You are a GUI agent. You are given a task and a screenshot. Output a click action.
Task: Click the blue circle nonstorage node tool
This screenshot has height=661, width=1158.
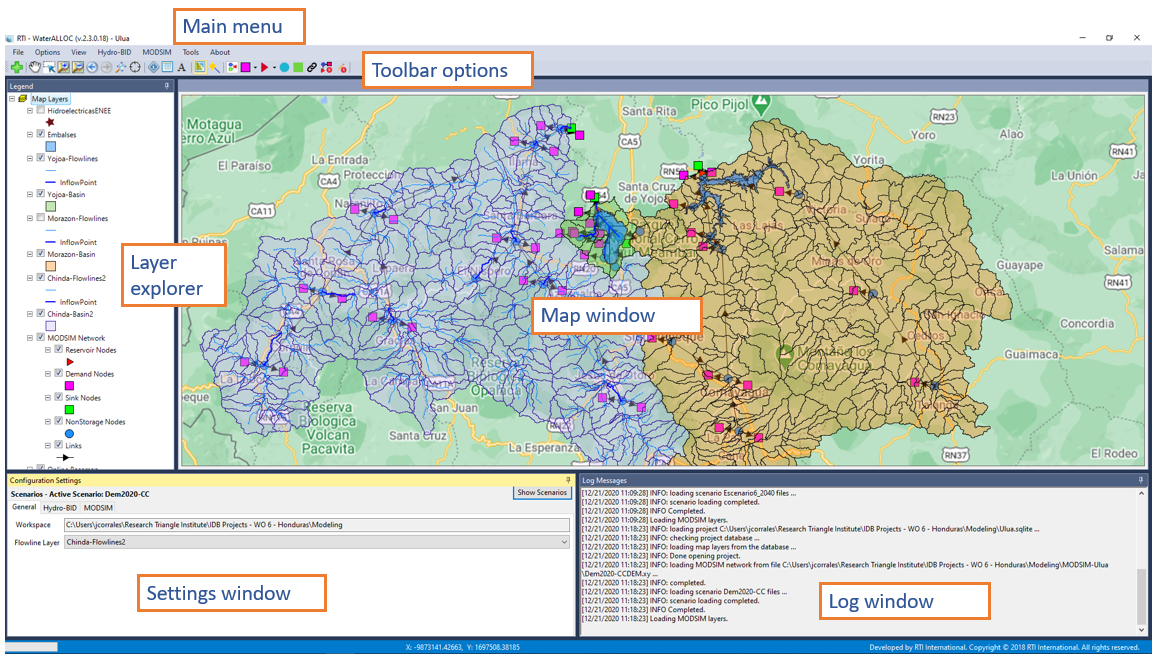click(285, 68)
